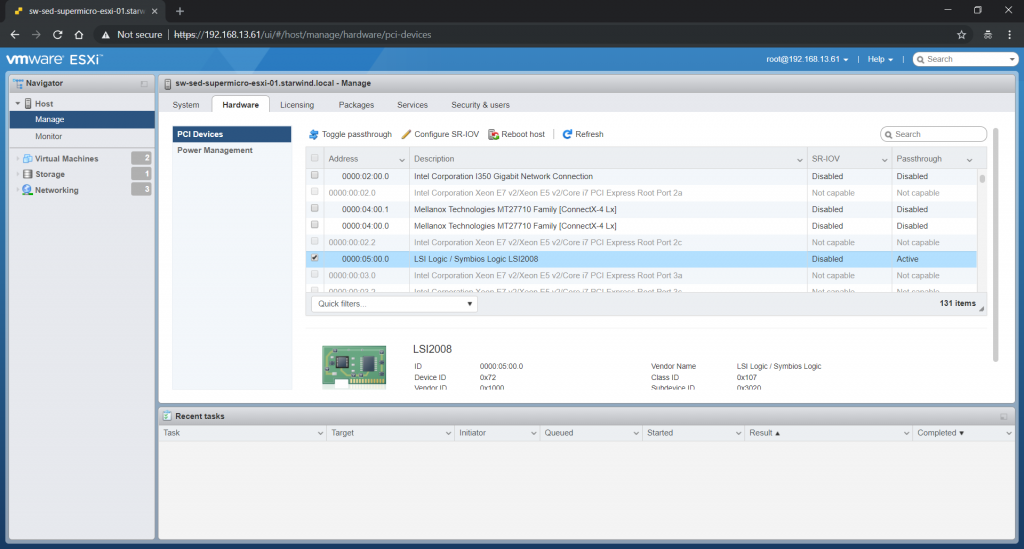Screen dimensions: 1024x549
Task: Go to the browser home page
Action: (x=79, y=35)
